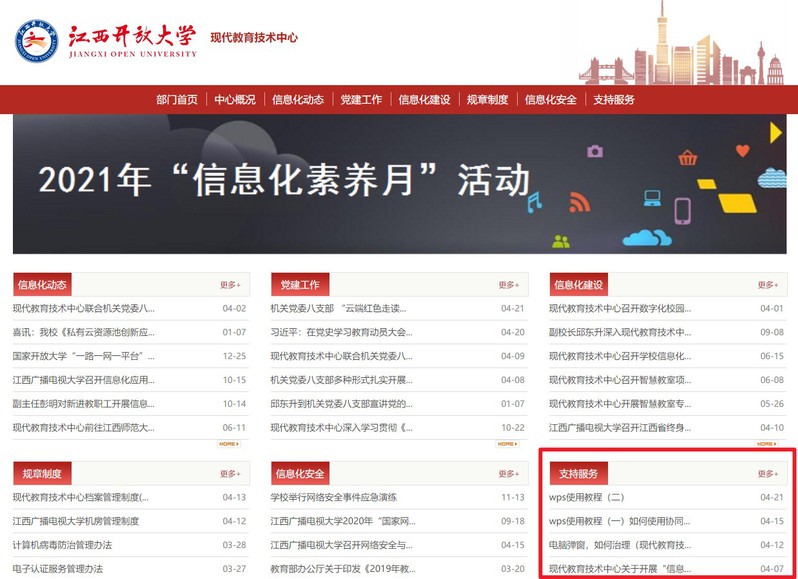Screen dimensions: 798x579
Task: Open 中心概况 menu item
Action: pos(235,99)
